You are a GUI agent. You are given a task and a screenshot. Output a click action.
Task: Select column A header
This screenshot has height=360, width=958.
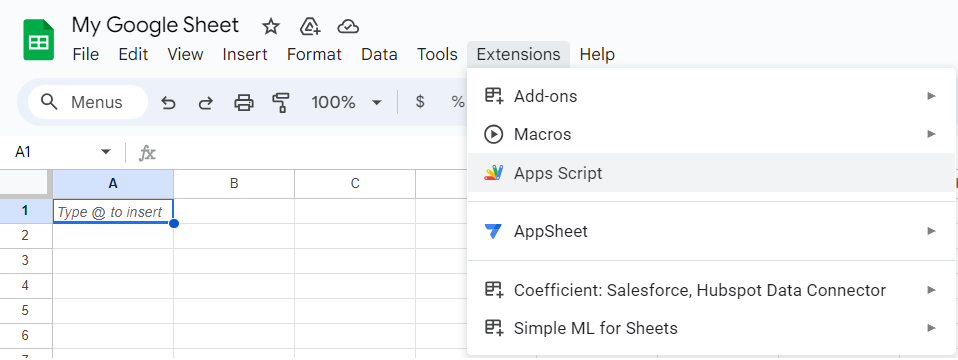[x=113, y=183]
